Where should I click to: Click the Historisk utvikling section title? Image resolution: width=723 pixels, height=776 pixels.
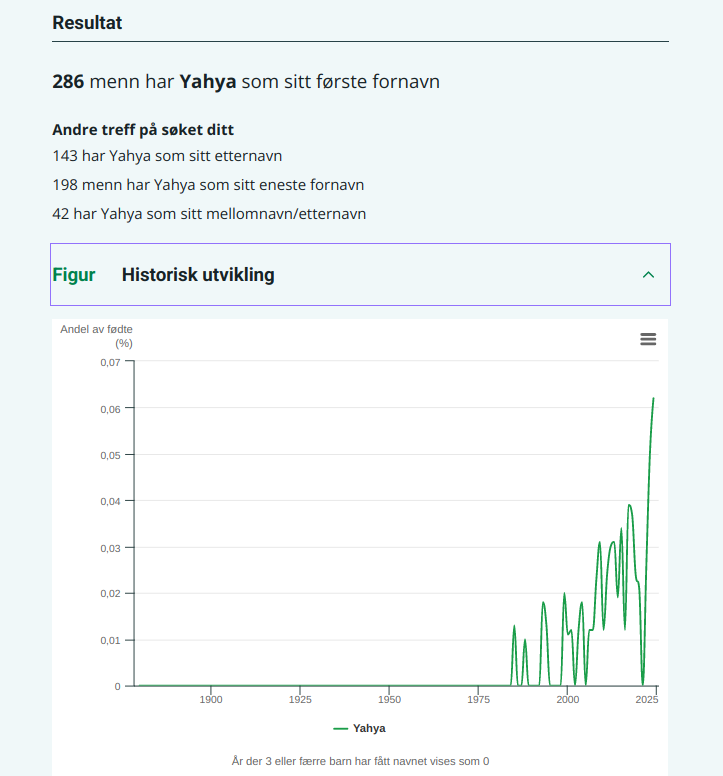pyautogui.click(x=198, y=275)
